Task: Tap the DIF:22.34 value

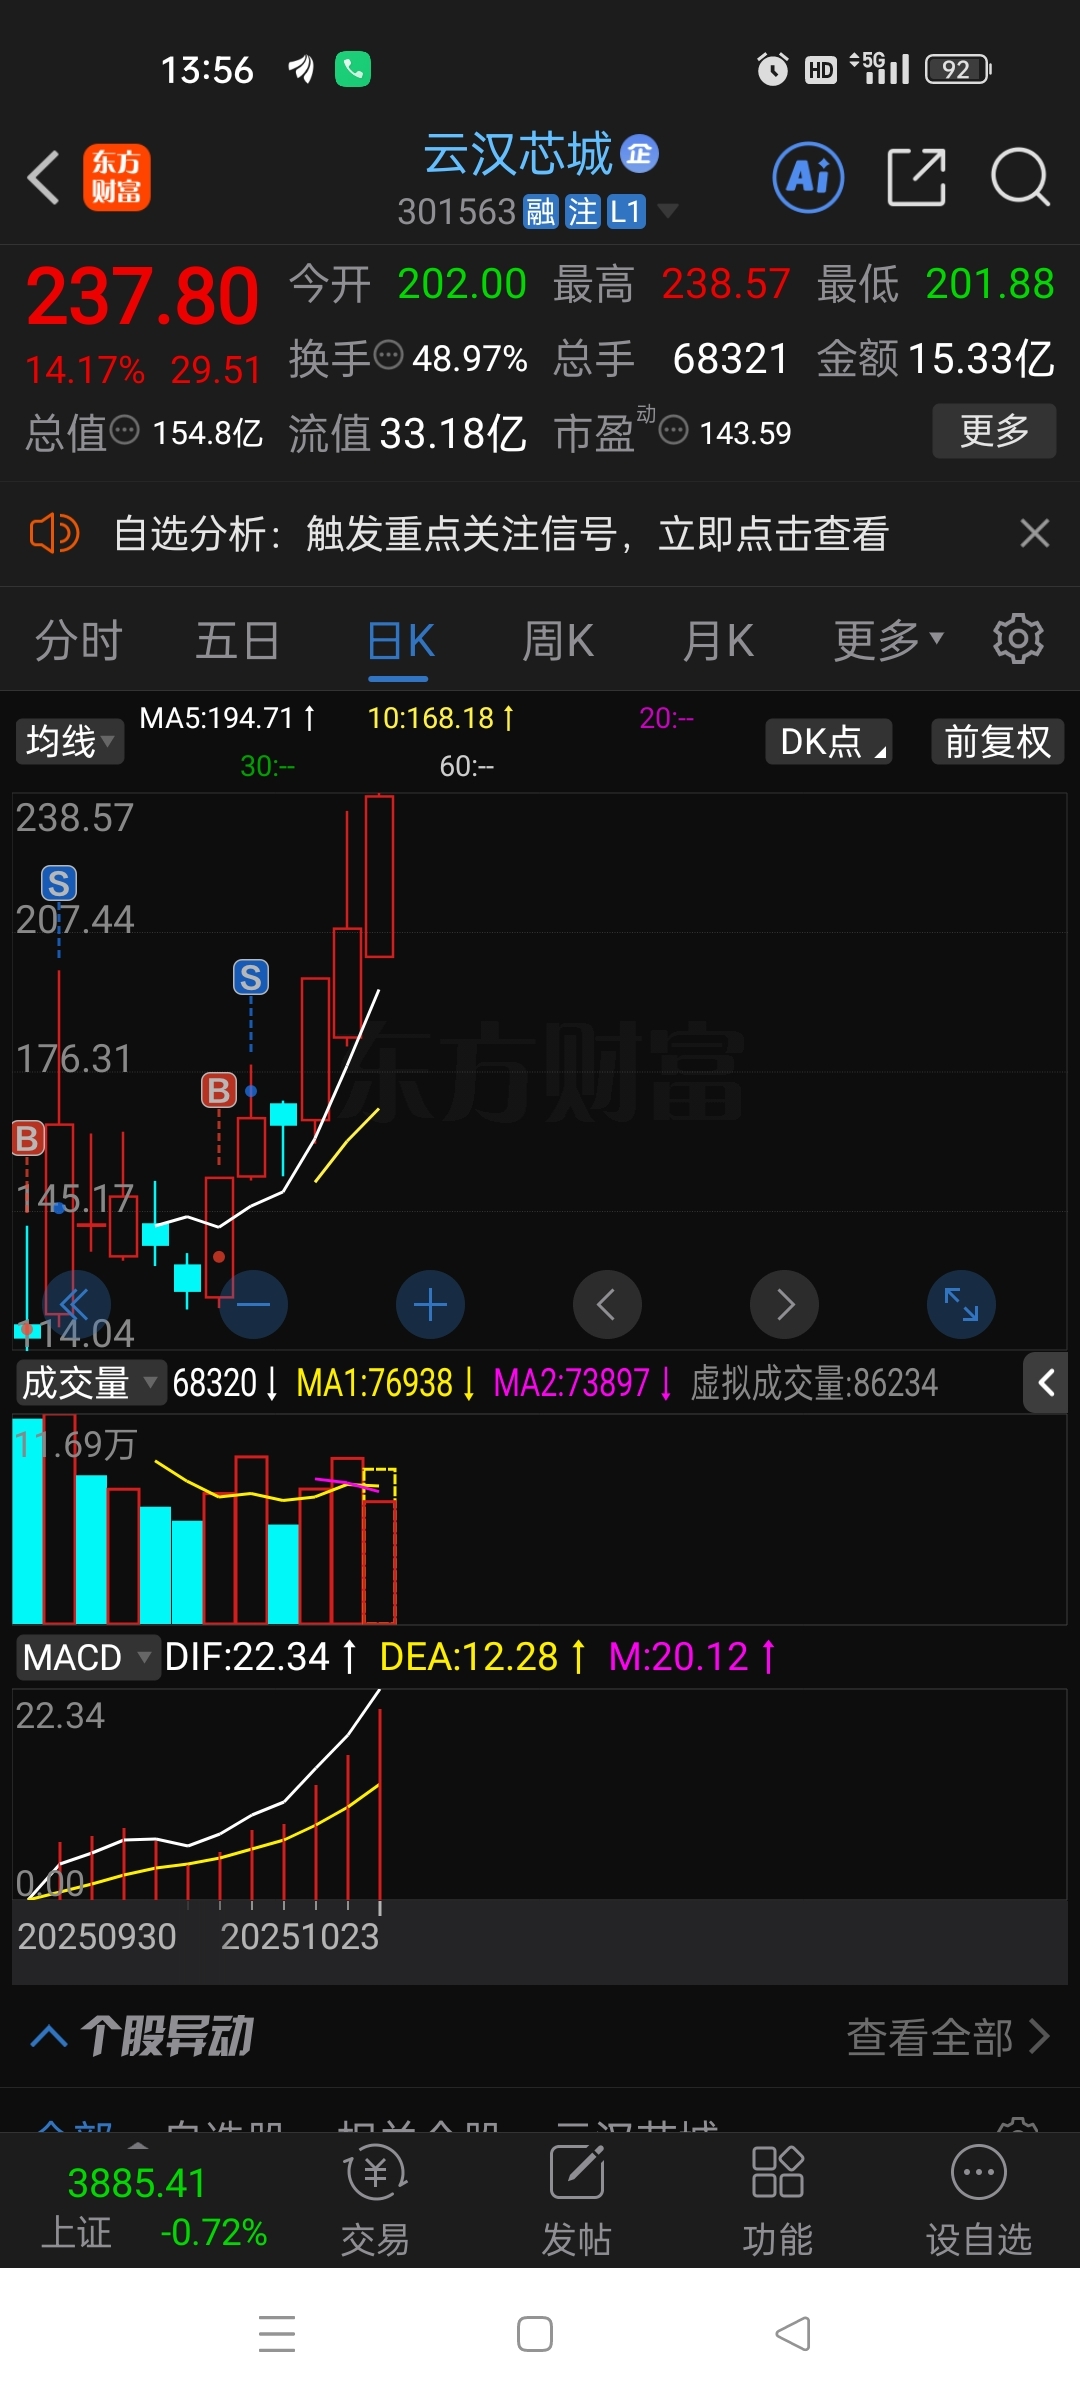Action: [260, 1657]
